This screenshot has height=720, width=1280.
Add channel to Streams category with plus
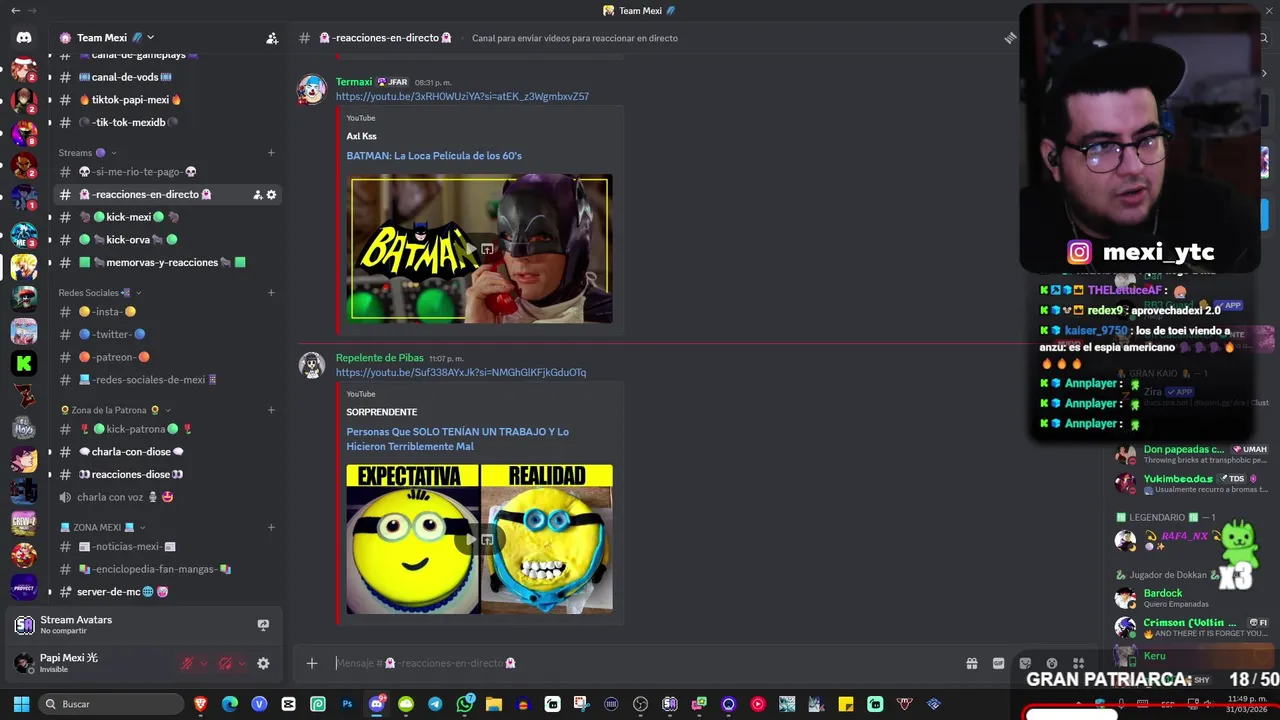coord(271,153)
